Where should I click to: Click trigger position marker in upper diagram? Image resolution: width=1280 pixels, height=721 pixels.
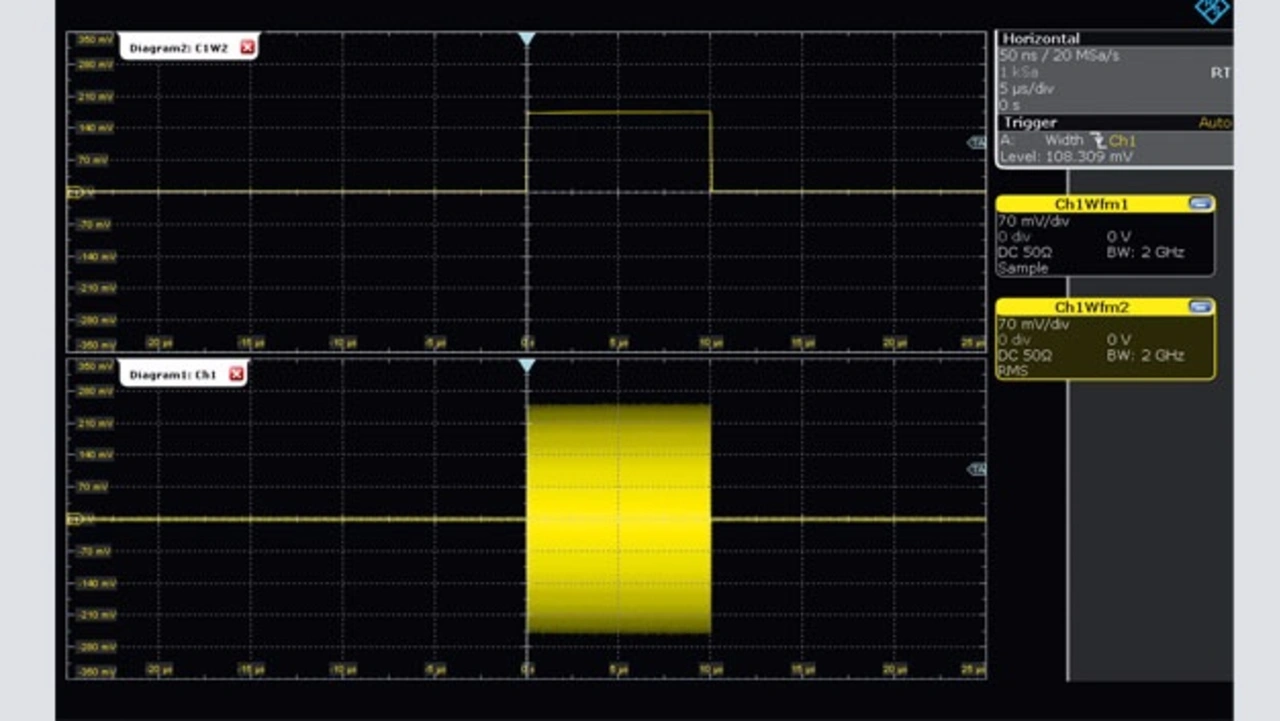coord(527,39)
